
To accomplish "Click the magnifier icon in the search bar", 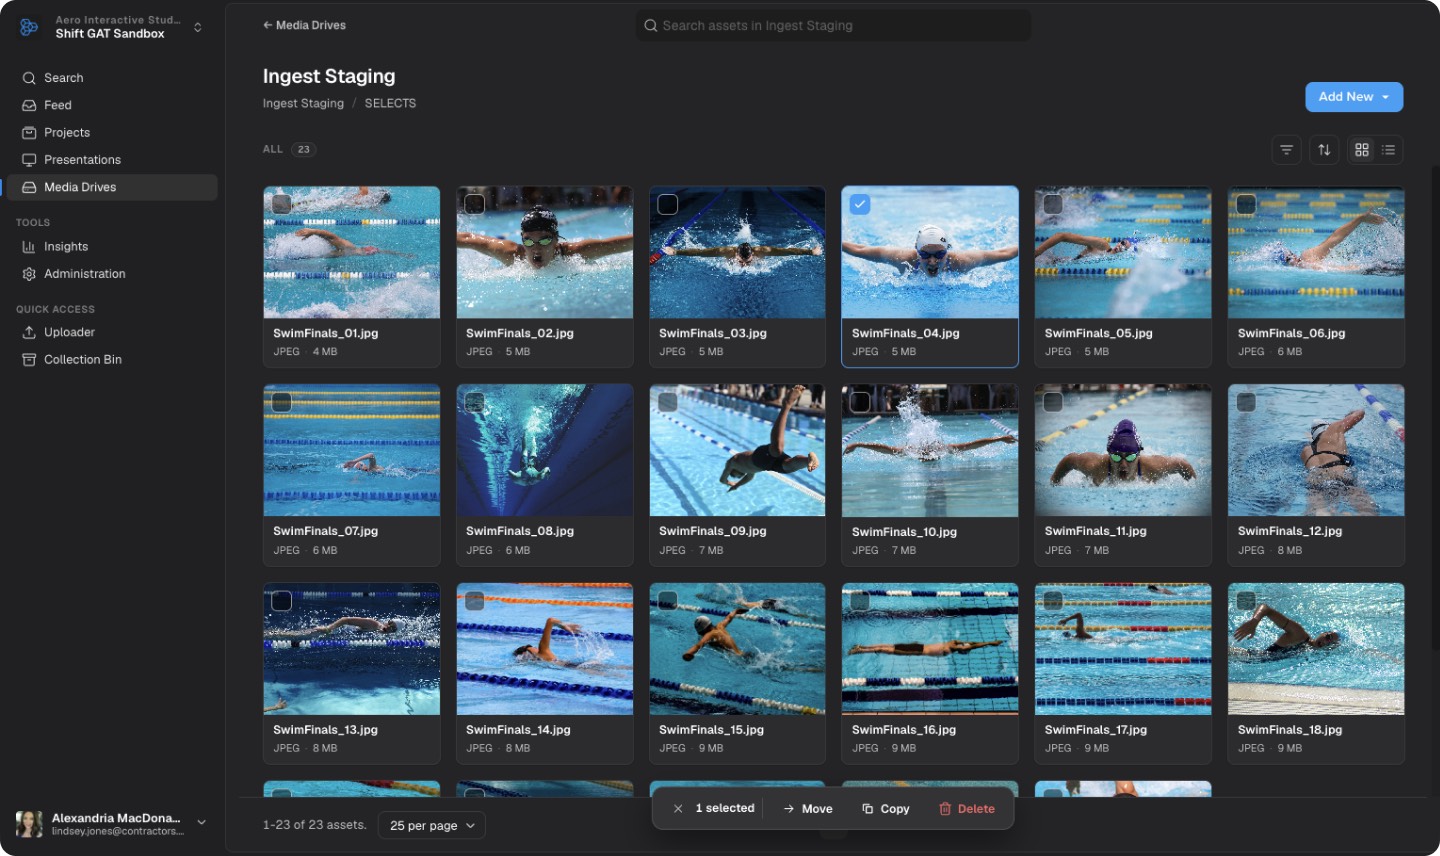I will [651, 25].
